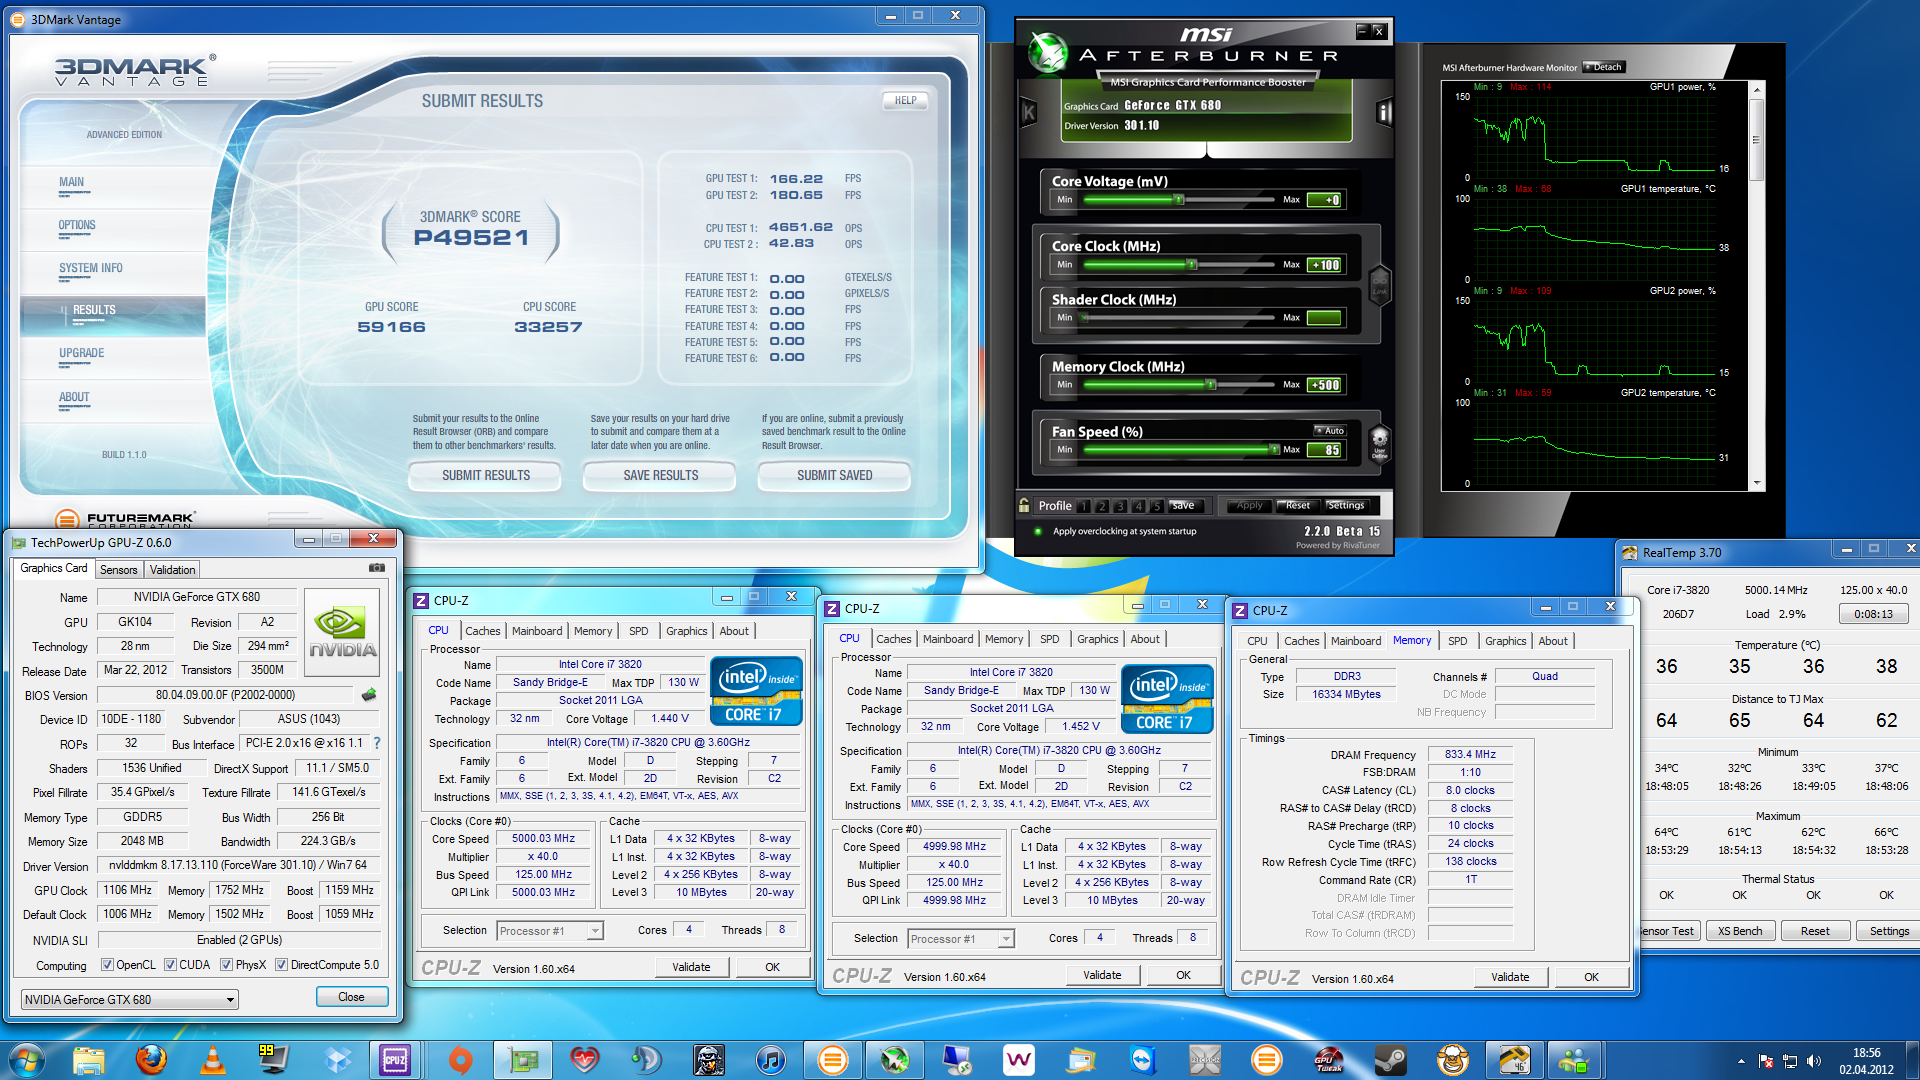
Task: Click save profile button in Afterburner
Action: click(1182, 506)
